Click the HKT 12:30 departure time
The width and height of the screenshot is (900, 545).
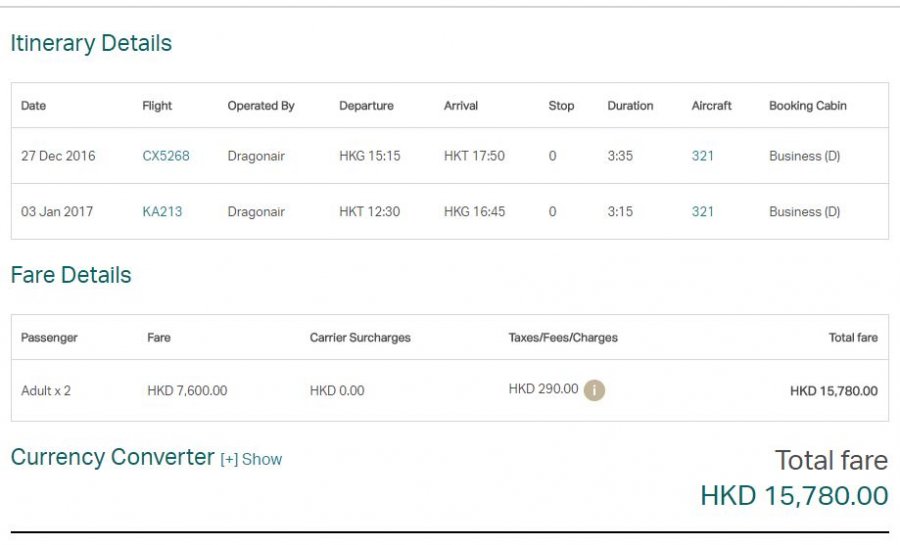click(x=370, y=212)
